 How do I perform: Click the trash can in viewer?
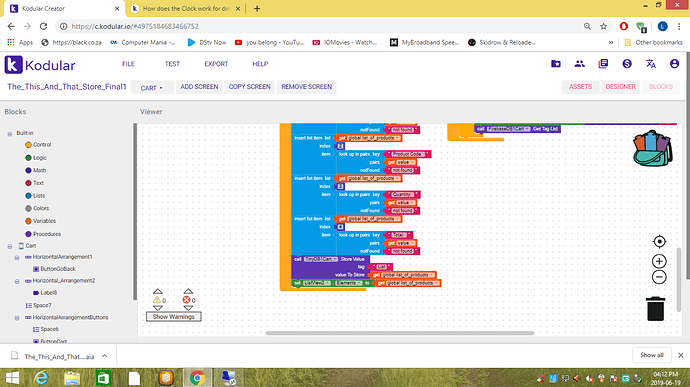656,308
